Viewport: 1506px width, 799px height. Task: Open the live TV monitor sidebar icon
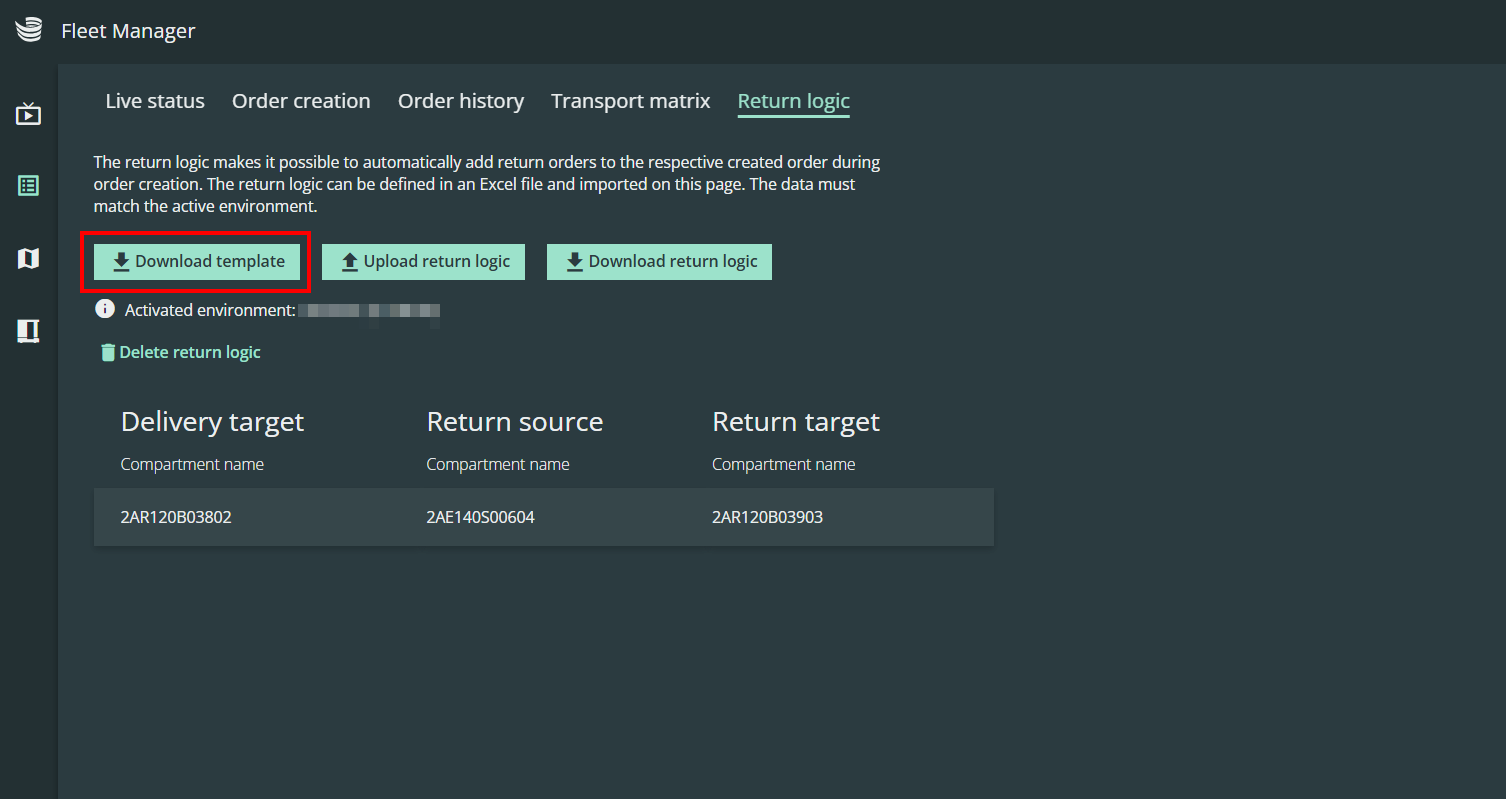[x=28, y=114]
